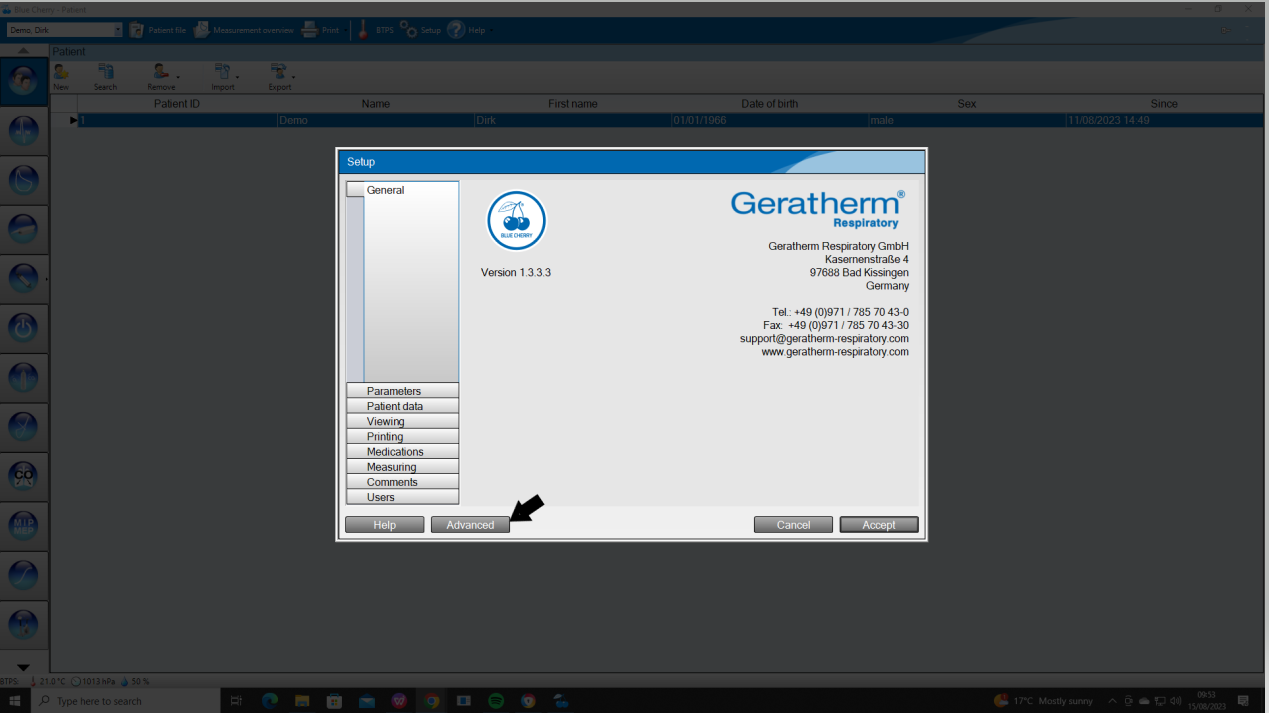Viewport: 1269px width, 713px height.
Task: Click the Date of birth column header
Action: point(769,104)
